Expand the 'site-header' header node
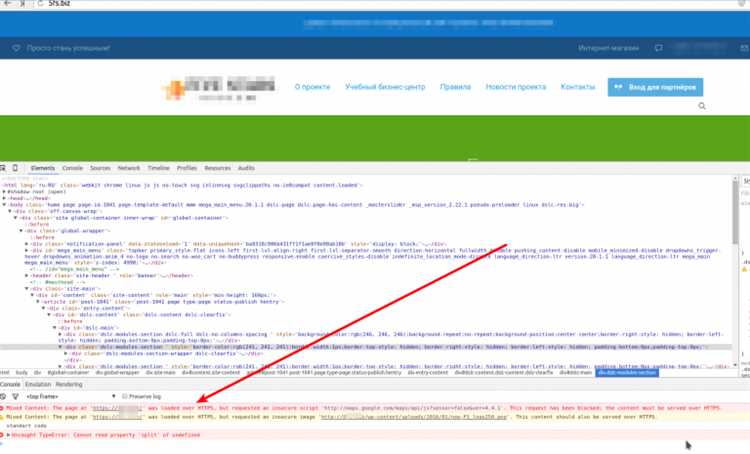 coord(27,276)
